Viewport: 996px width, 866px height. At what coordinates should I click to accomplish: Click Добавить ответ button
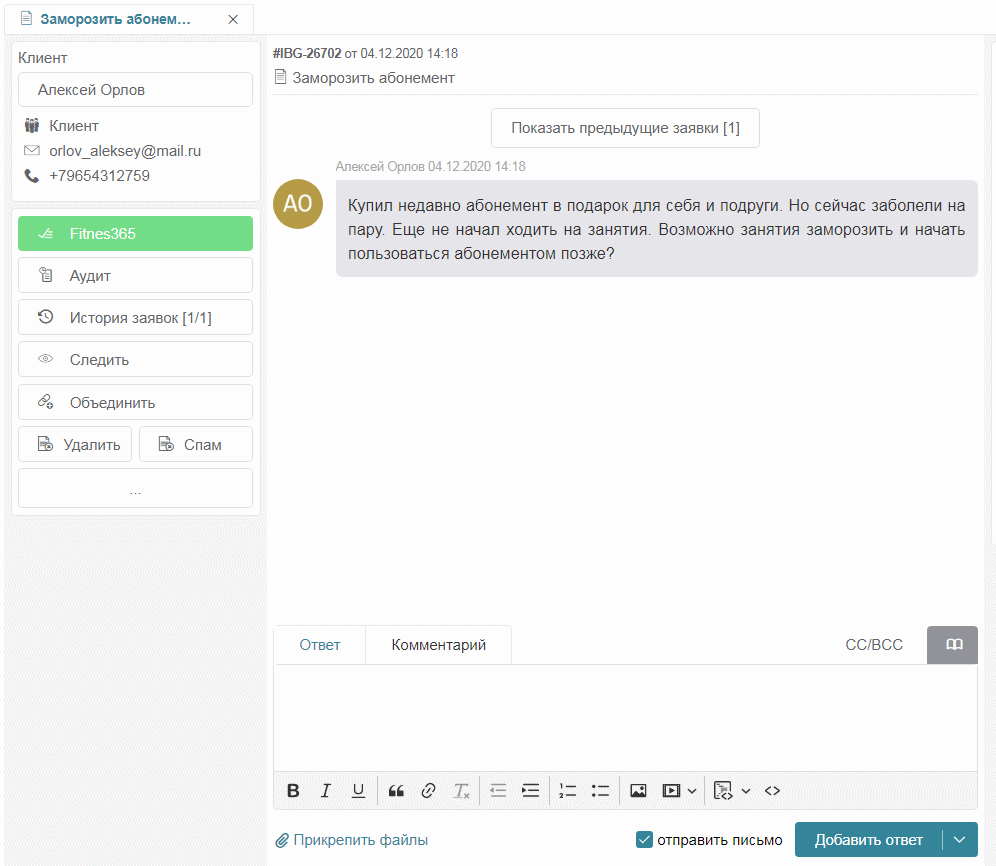pyautogui.click(x=868, y=839)
